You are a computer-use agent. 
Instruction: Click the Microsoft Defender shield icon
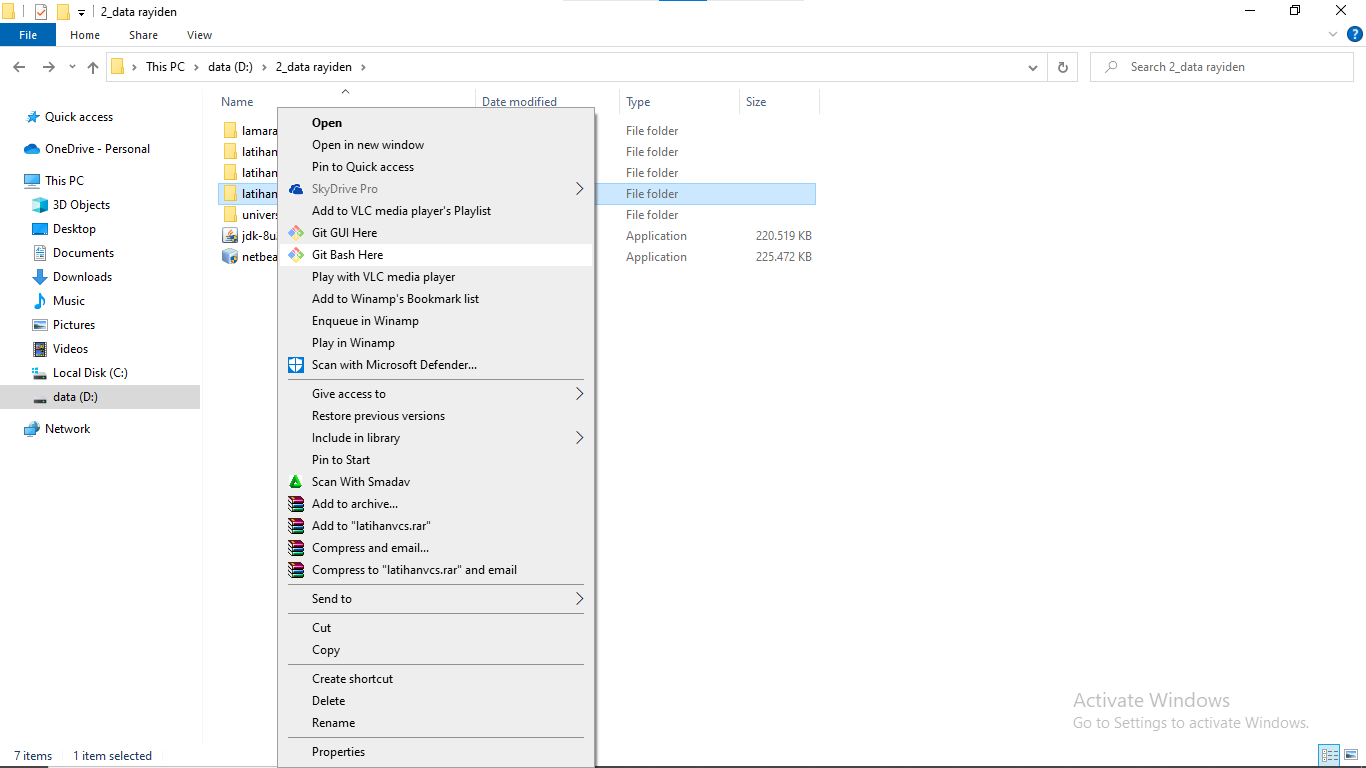coord(296,365)
